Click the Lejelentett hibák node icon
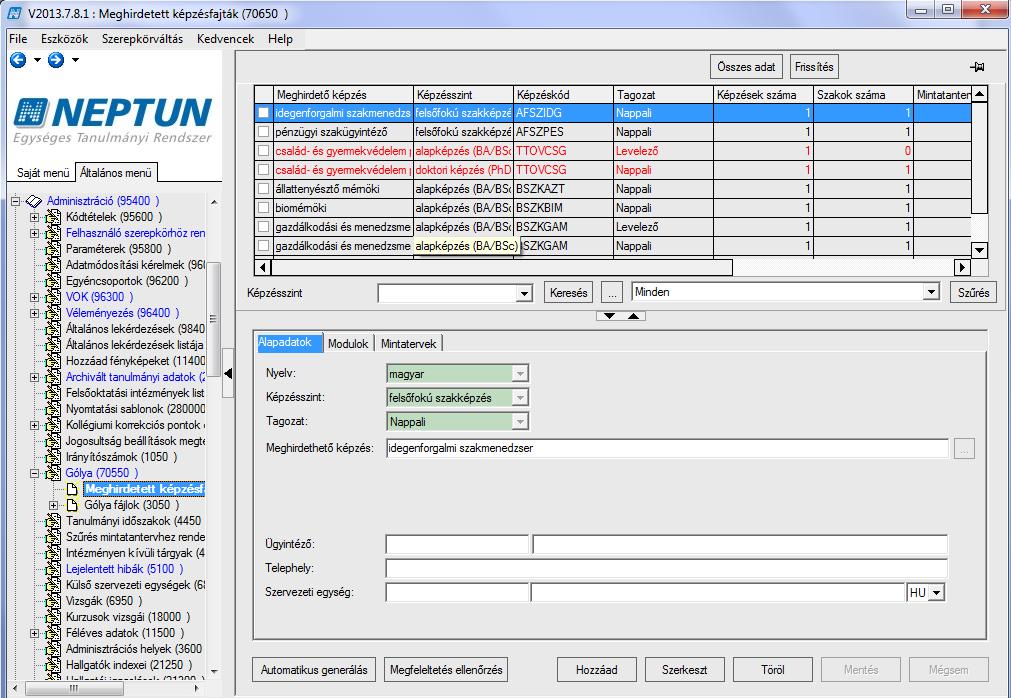This screenshot has height=698, width=1011. pos(54,569)
